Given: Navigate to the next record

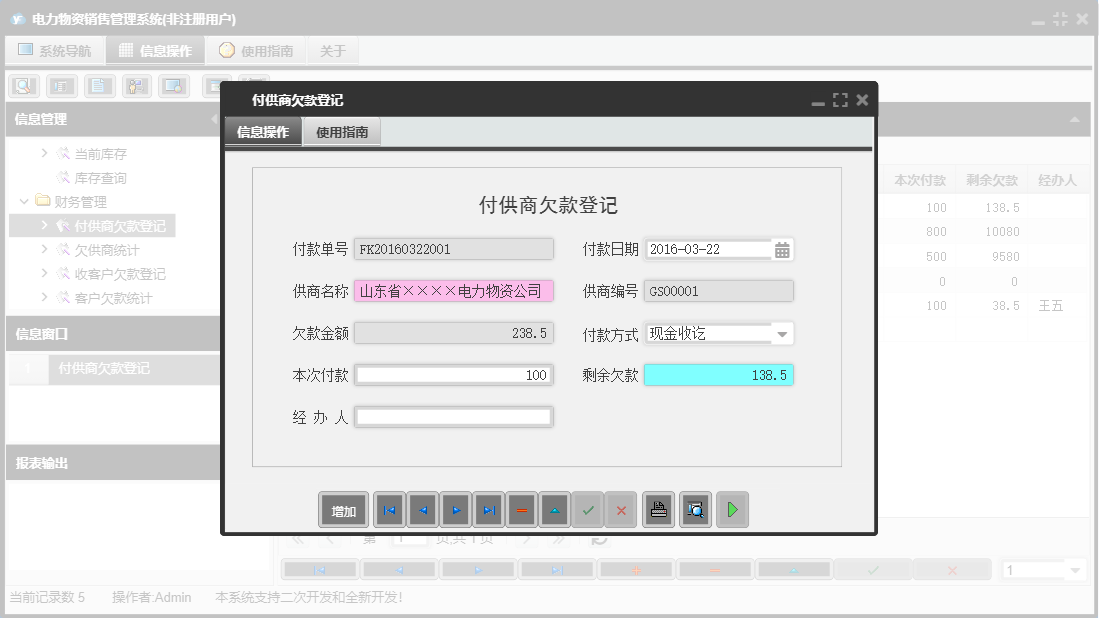Looking at the screenshot, I should pos(455,509).
